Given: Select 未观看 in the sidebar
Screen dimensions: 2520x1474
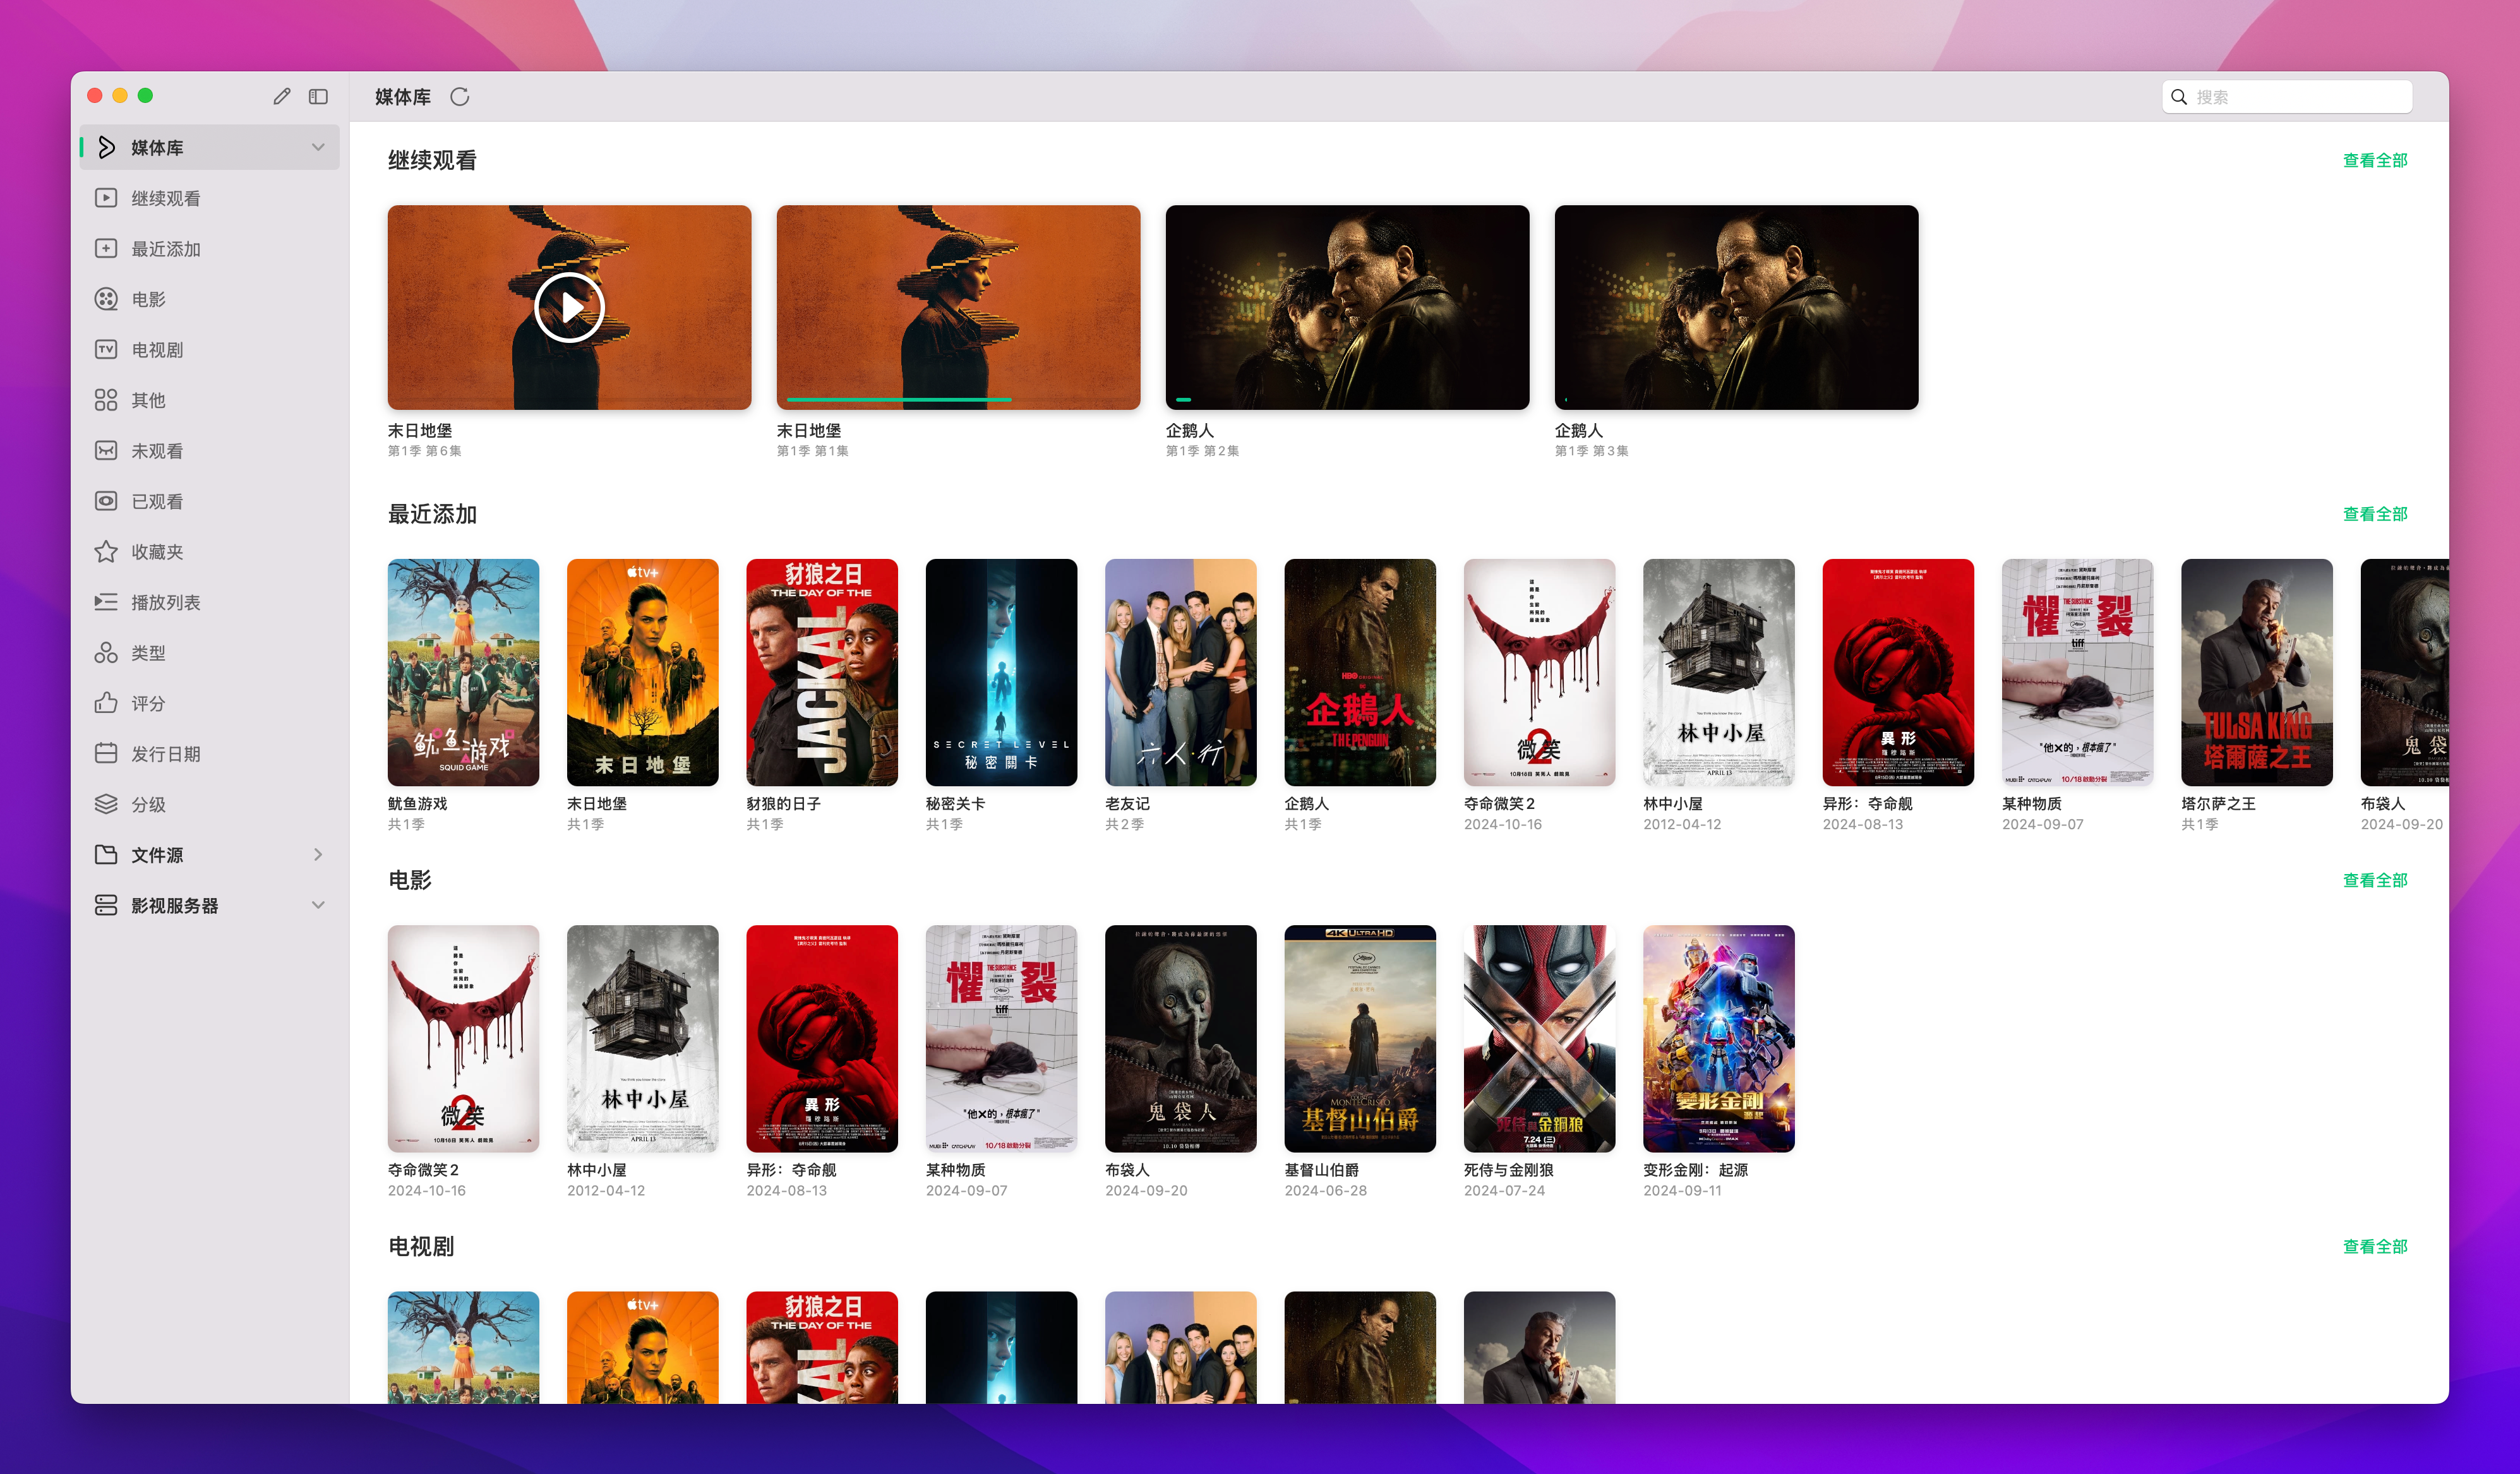Looking at the screenshot, I should (210, 450).
